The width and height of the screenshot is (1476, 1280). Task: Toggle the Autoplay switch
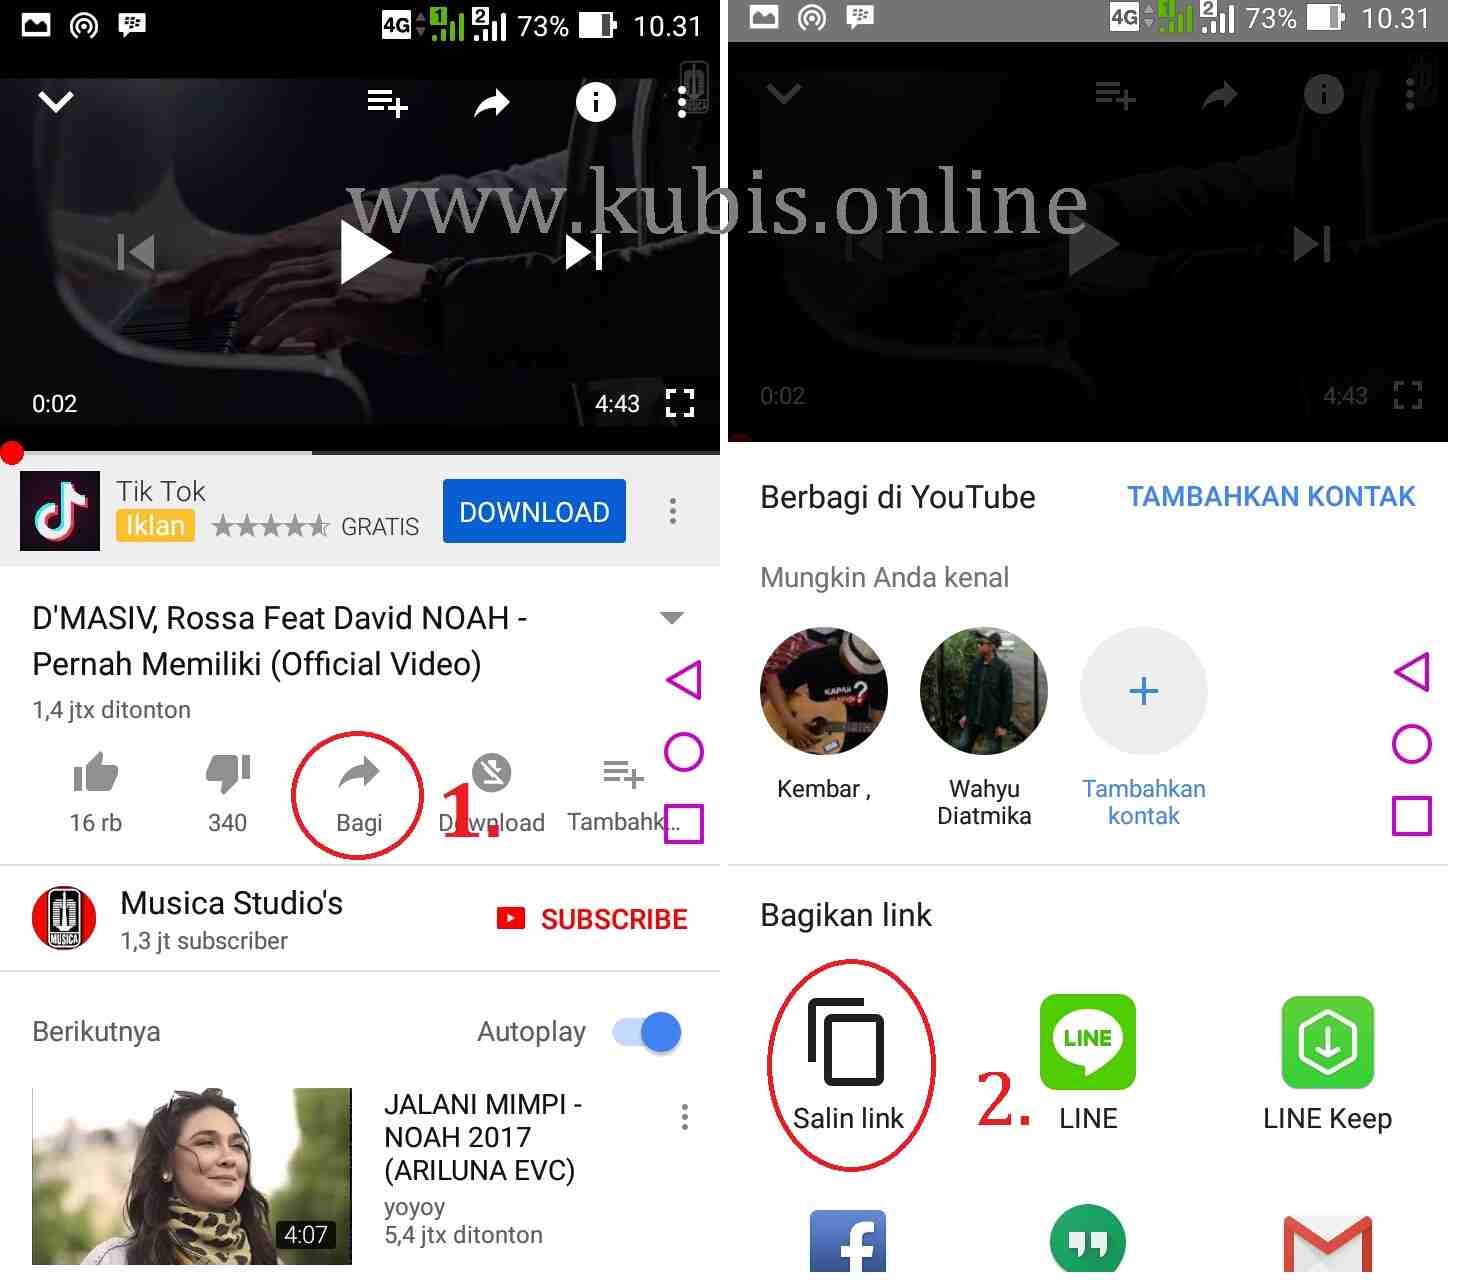647,1032
